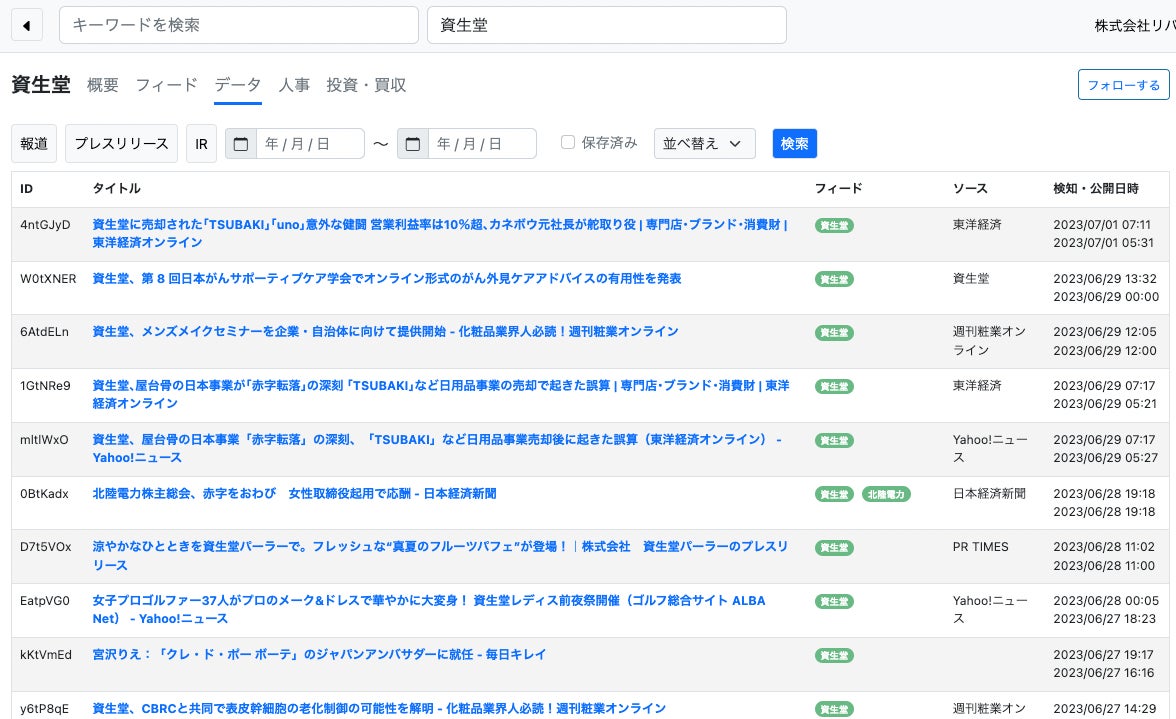Click 資生堂 tag in 0BtKadx row

[x=834, y=495]
